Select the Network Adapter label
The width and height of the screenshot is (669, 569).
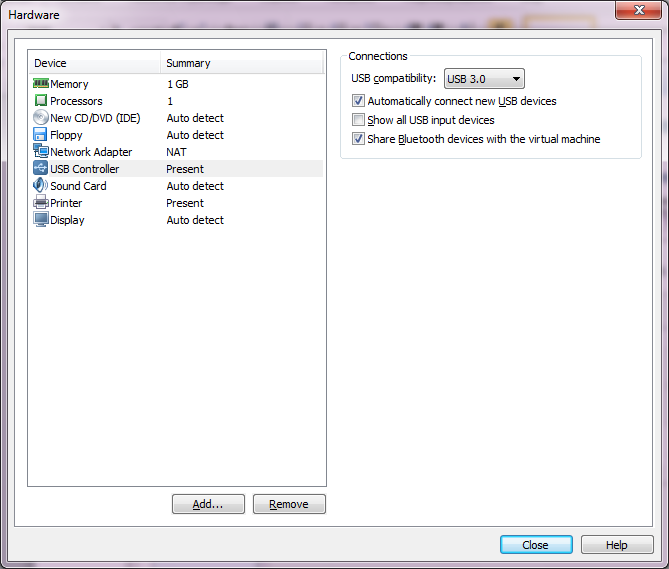tap(91, 152)
